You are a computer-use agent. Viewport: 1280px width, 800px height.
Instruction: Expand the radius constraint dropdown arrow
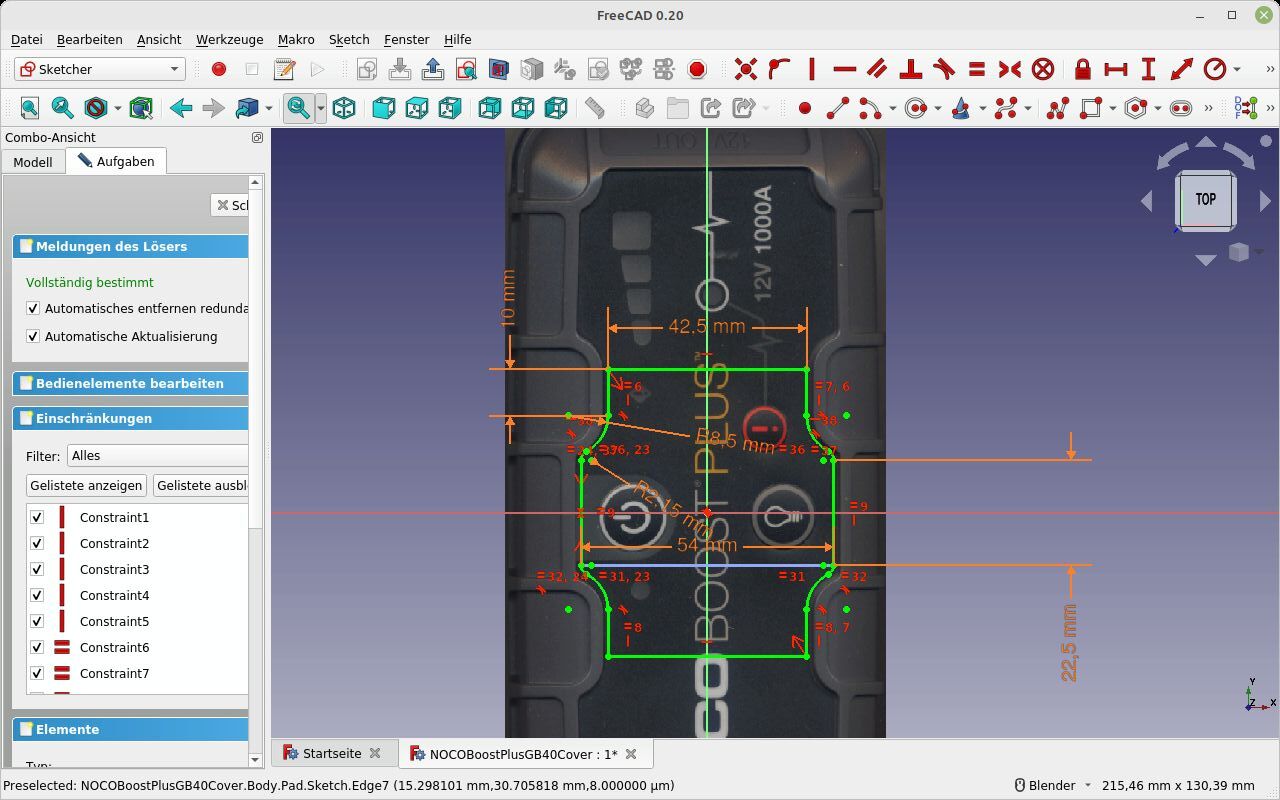[x=1237, y=69]
